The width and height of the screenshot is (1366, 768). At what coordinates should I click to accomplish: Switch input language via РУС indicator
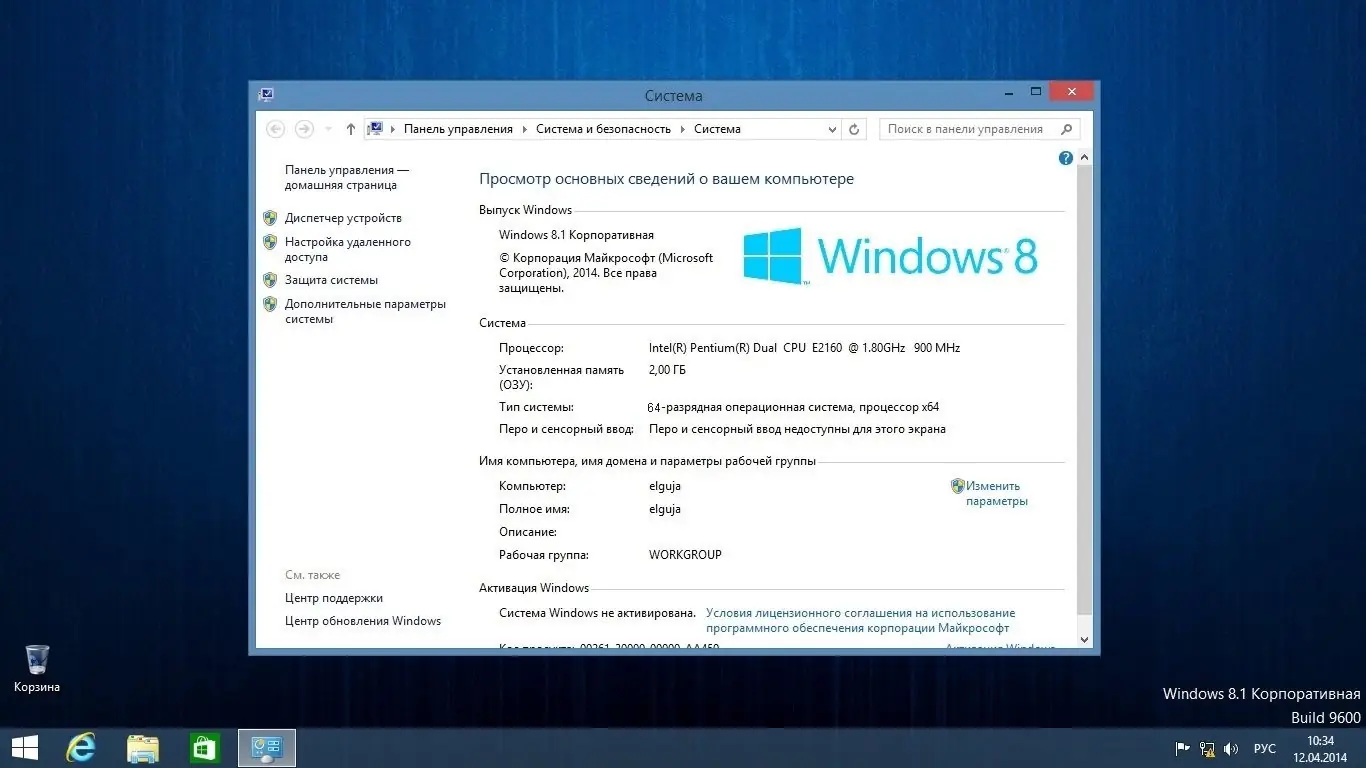pos(1265,749)
